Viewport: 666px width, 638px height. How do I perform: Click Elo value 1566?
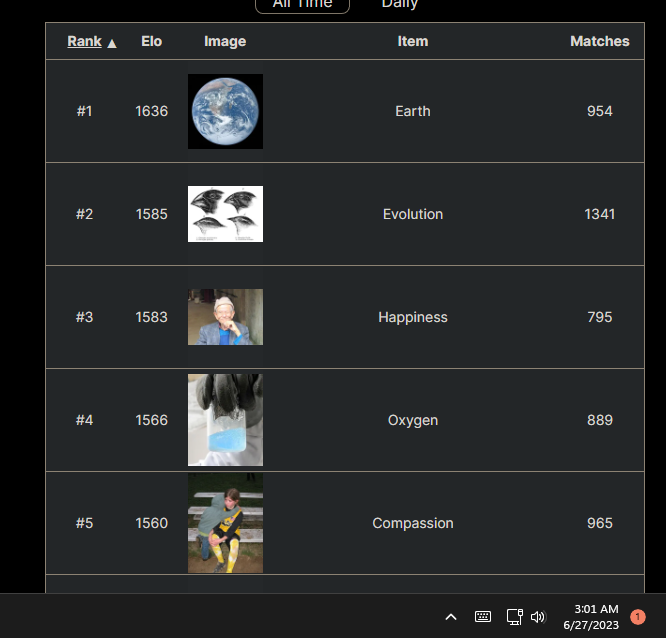click(152, 420)
